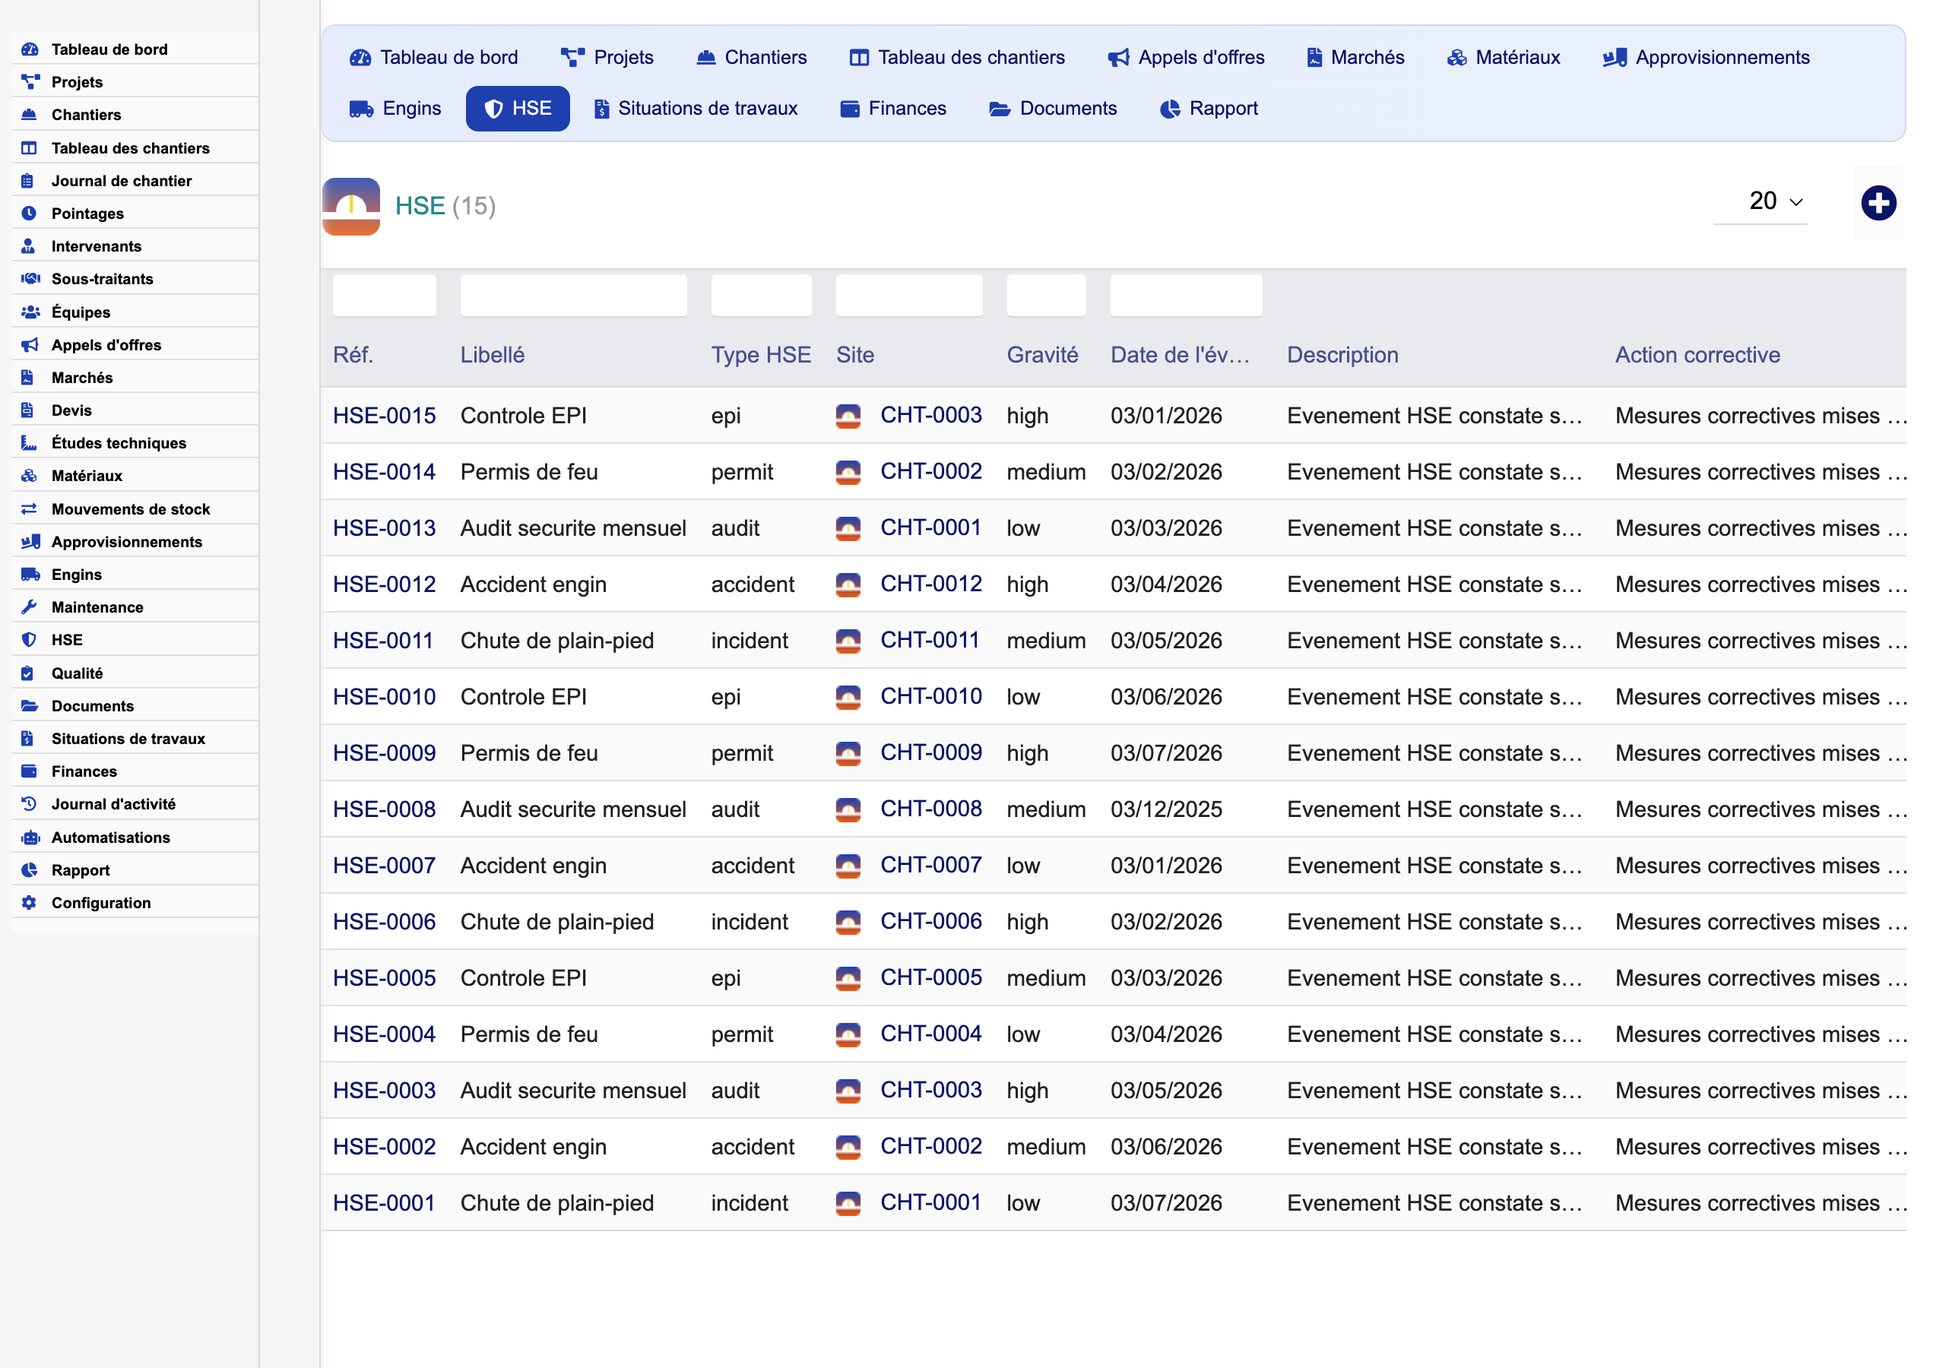Image resolution: width=1946 pixels, height=1368 pixels.
Task: Click the Libellé filter input field
Action: pyautogui.click(x=574, y=296)
